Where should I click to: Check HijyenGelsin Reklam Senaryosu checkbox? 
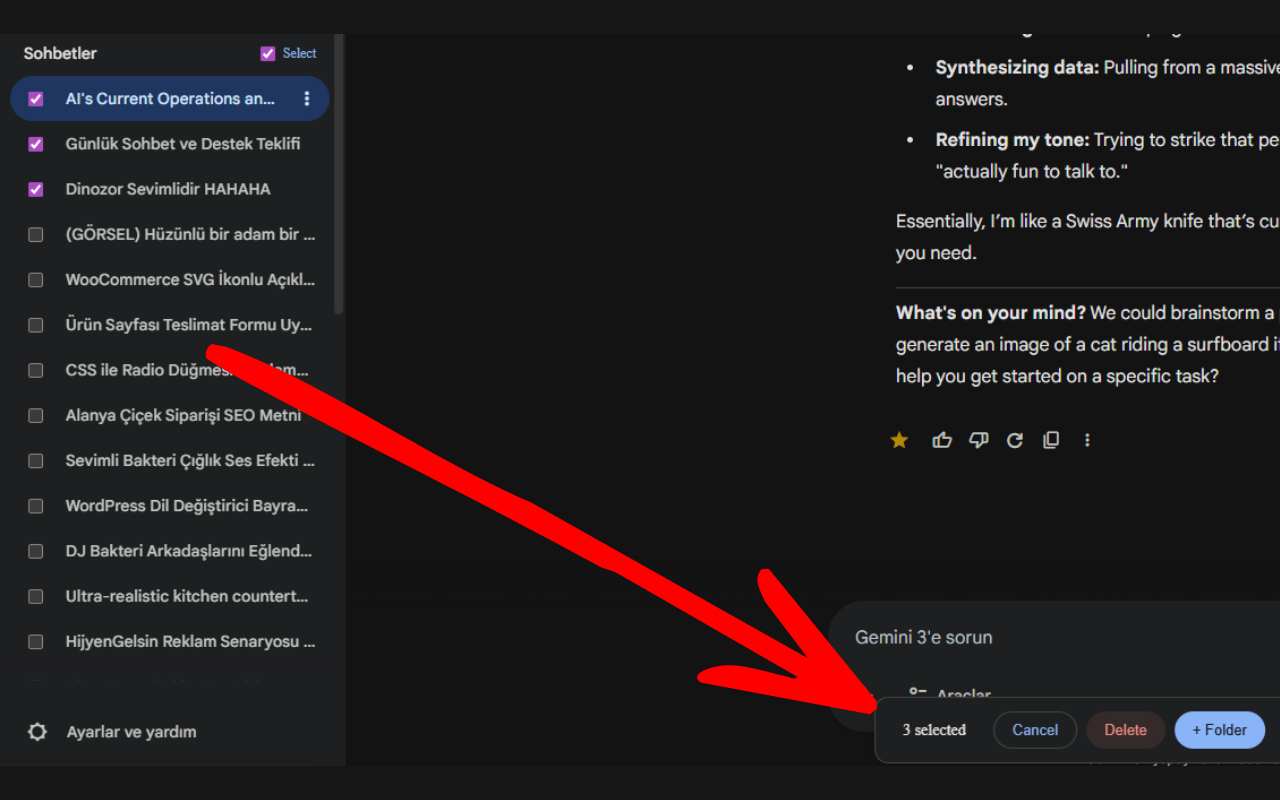pos(36,642)
